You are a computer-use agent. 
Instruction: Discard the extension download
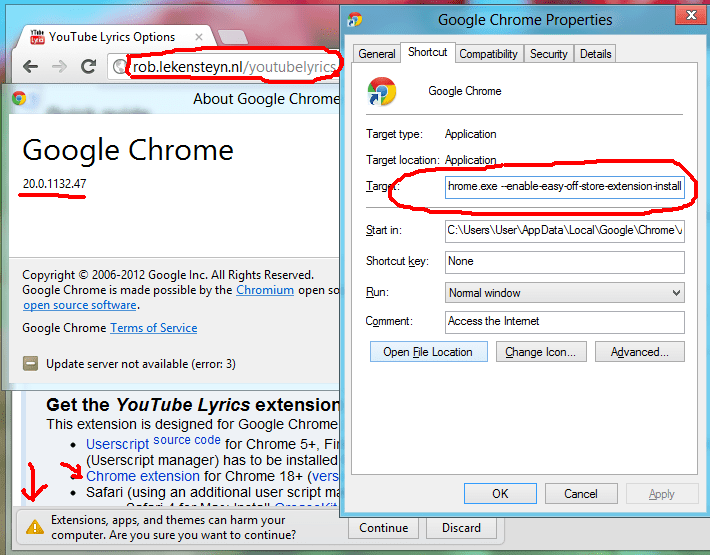coord(461,528)
